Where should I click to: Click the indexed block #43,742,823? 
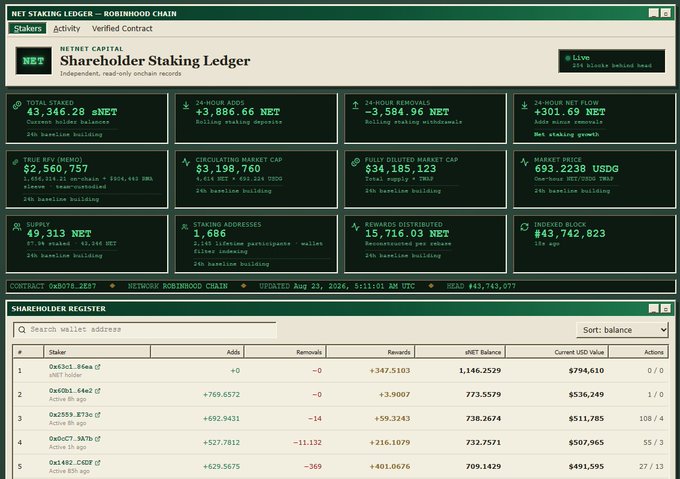pos(569,234)
